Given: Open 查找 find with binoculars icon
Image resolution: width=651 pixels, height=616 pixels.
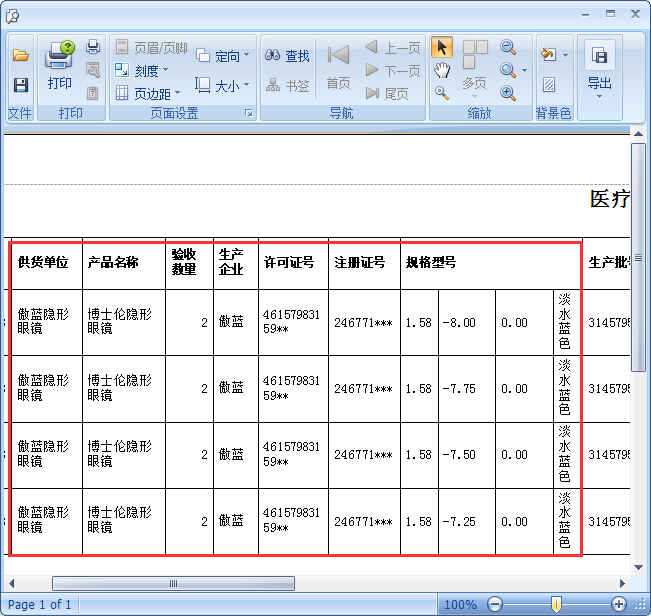Looking at the screenshot, I should (288, 56).
